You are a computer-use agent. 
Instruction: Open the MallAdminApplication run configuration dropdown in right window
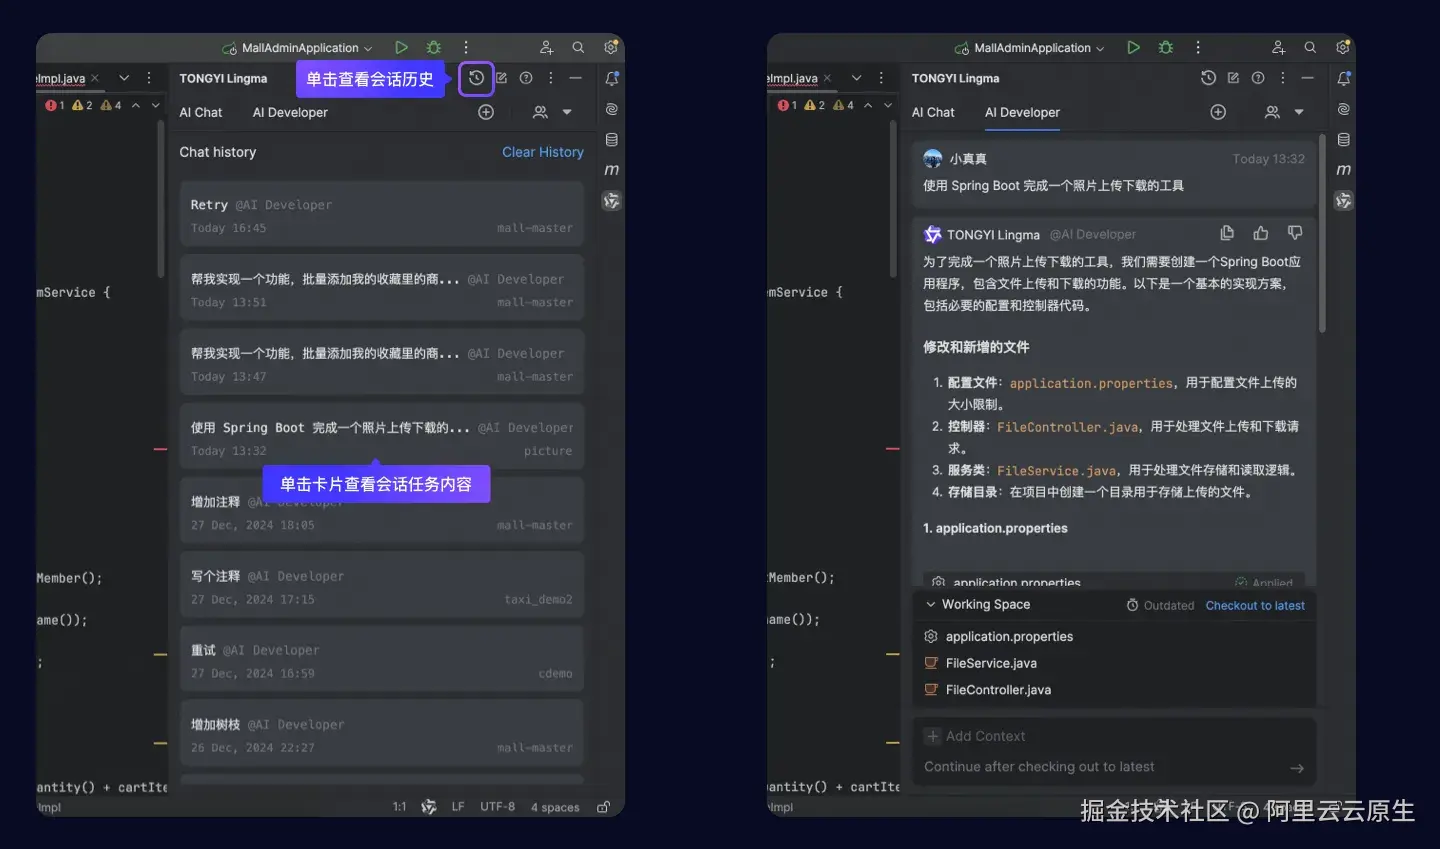coord(1030,48)
